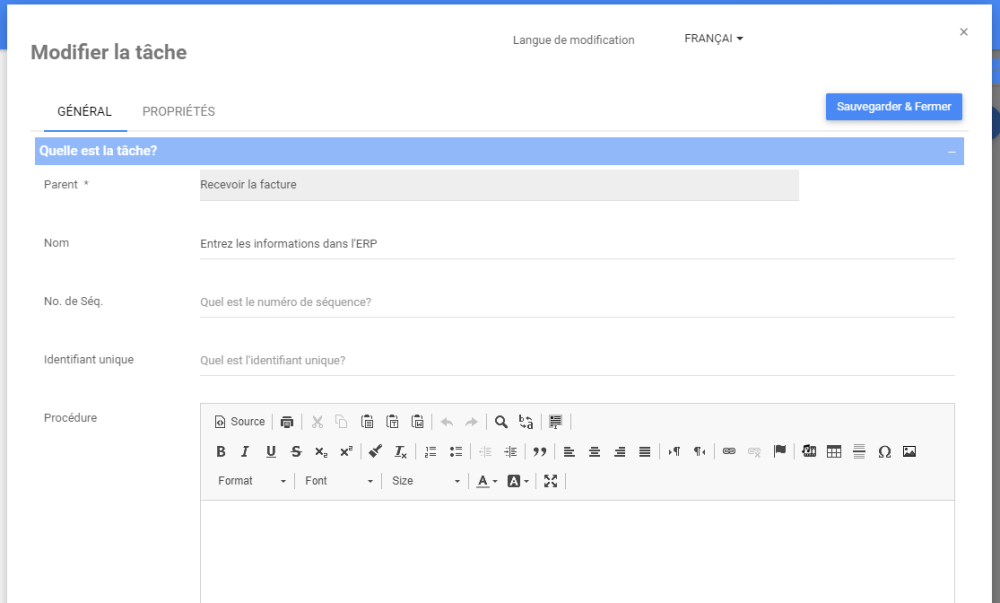
Task: Click the Insert Image icon
Action: point(909,451)
